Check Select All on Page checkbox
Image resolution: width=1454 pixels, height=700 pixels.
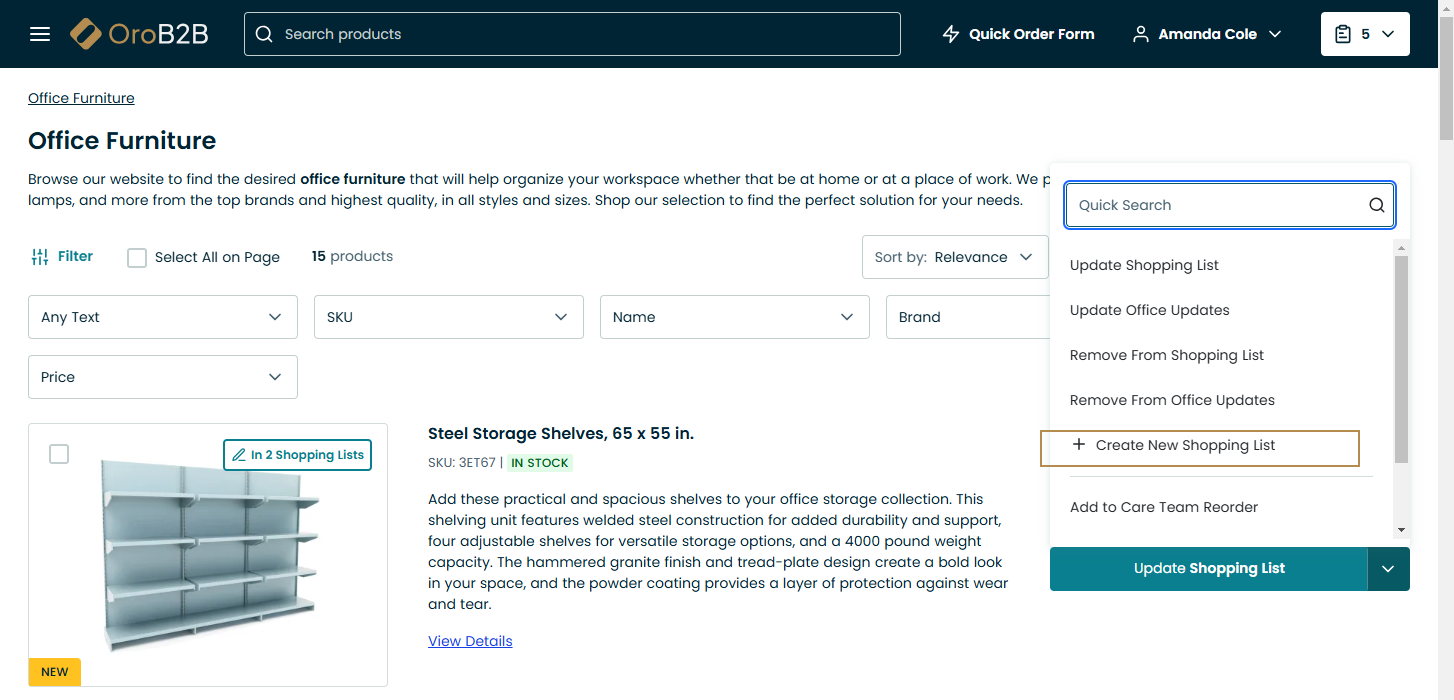tap(137, 258)
